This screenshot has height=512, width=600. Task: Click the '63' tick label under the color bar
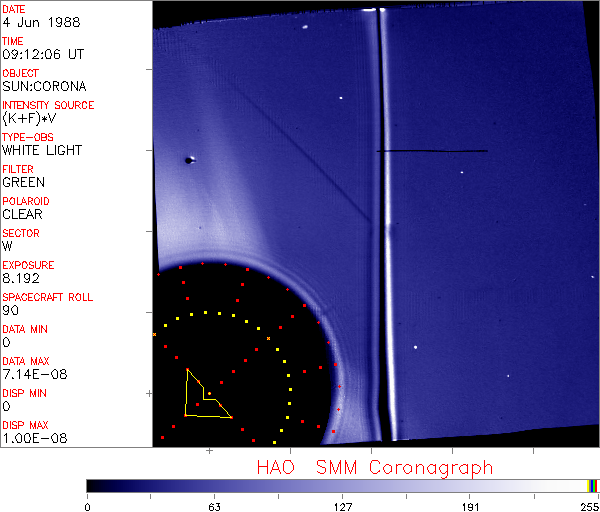pos(214,506)
